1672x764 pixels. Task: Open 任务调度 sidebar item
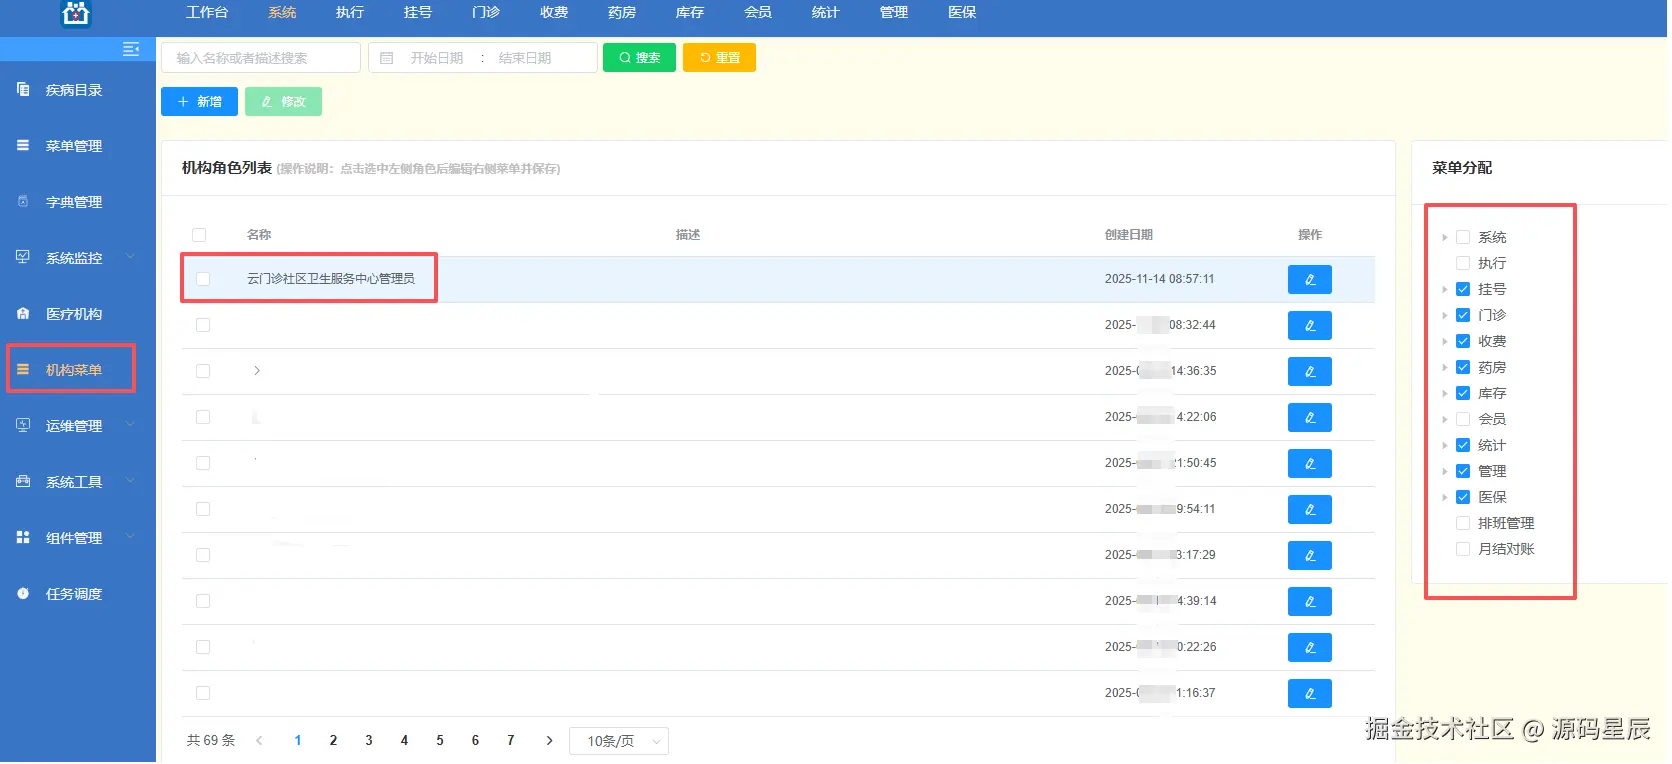pos(74,594)
